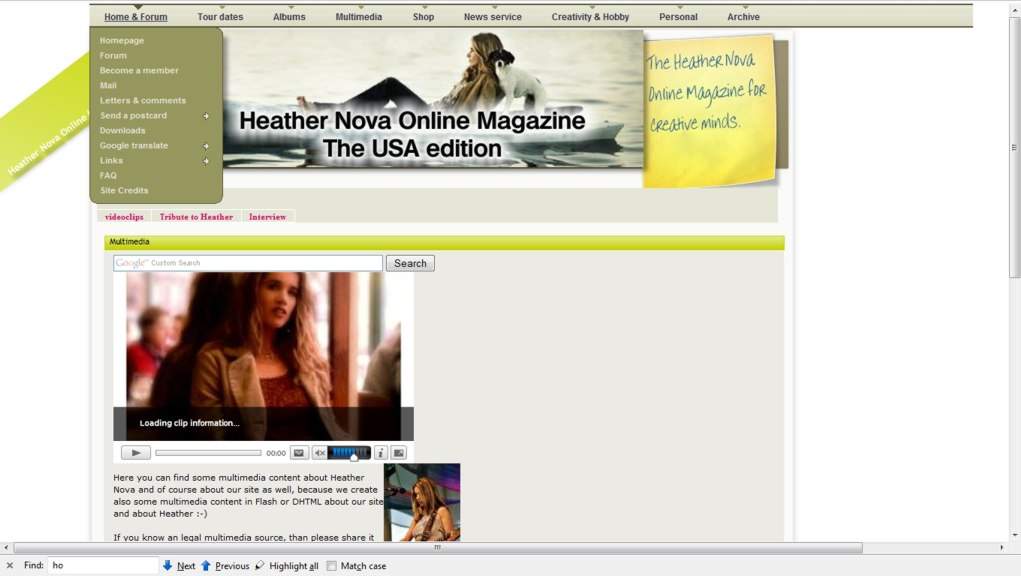The image size is (1021, 576).
Task: Open the Albums menu
Action: click(289, 17)
